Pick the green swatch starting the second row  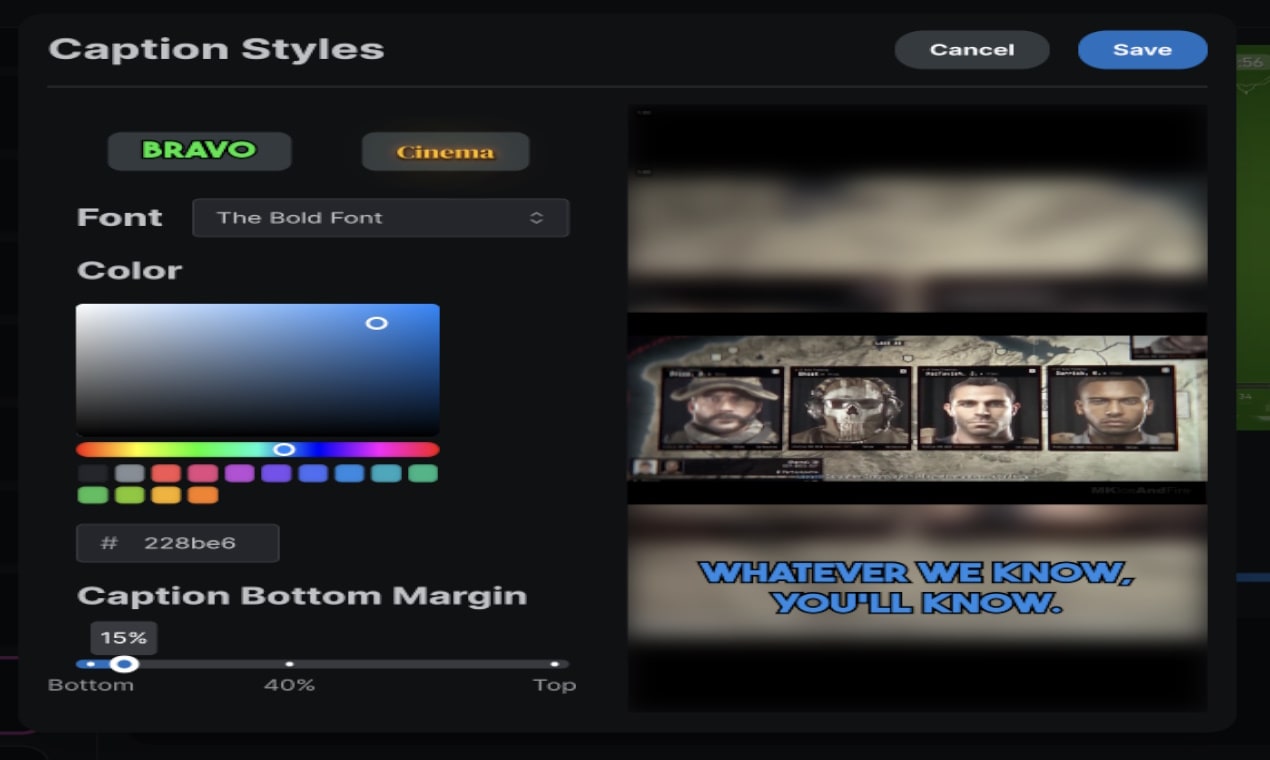[93, 495]
